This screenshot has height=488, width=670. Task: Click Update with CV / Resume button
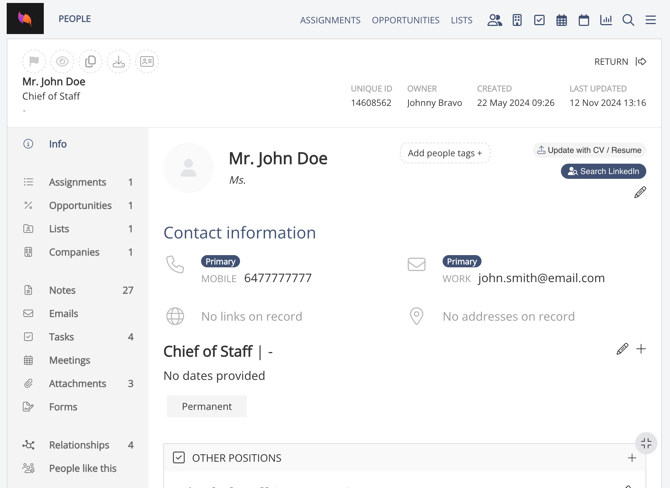point(589,150)
